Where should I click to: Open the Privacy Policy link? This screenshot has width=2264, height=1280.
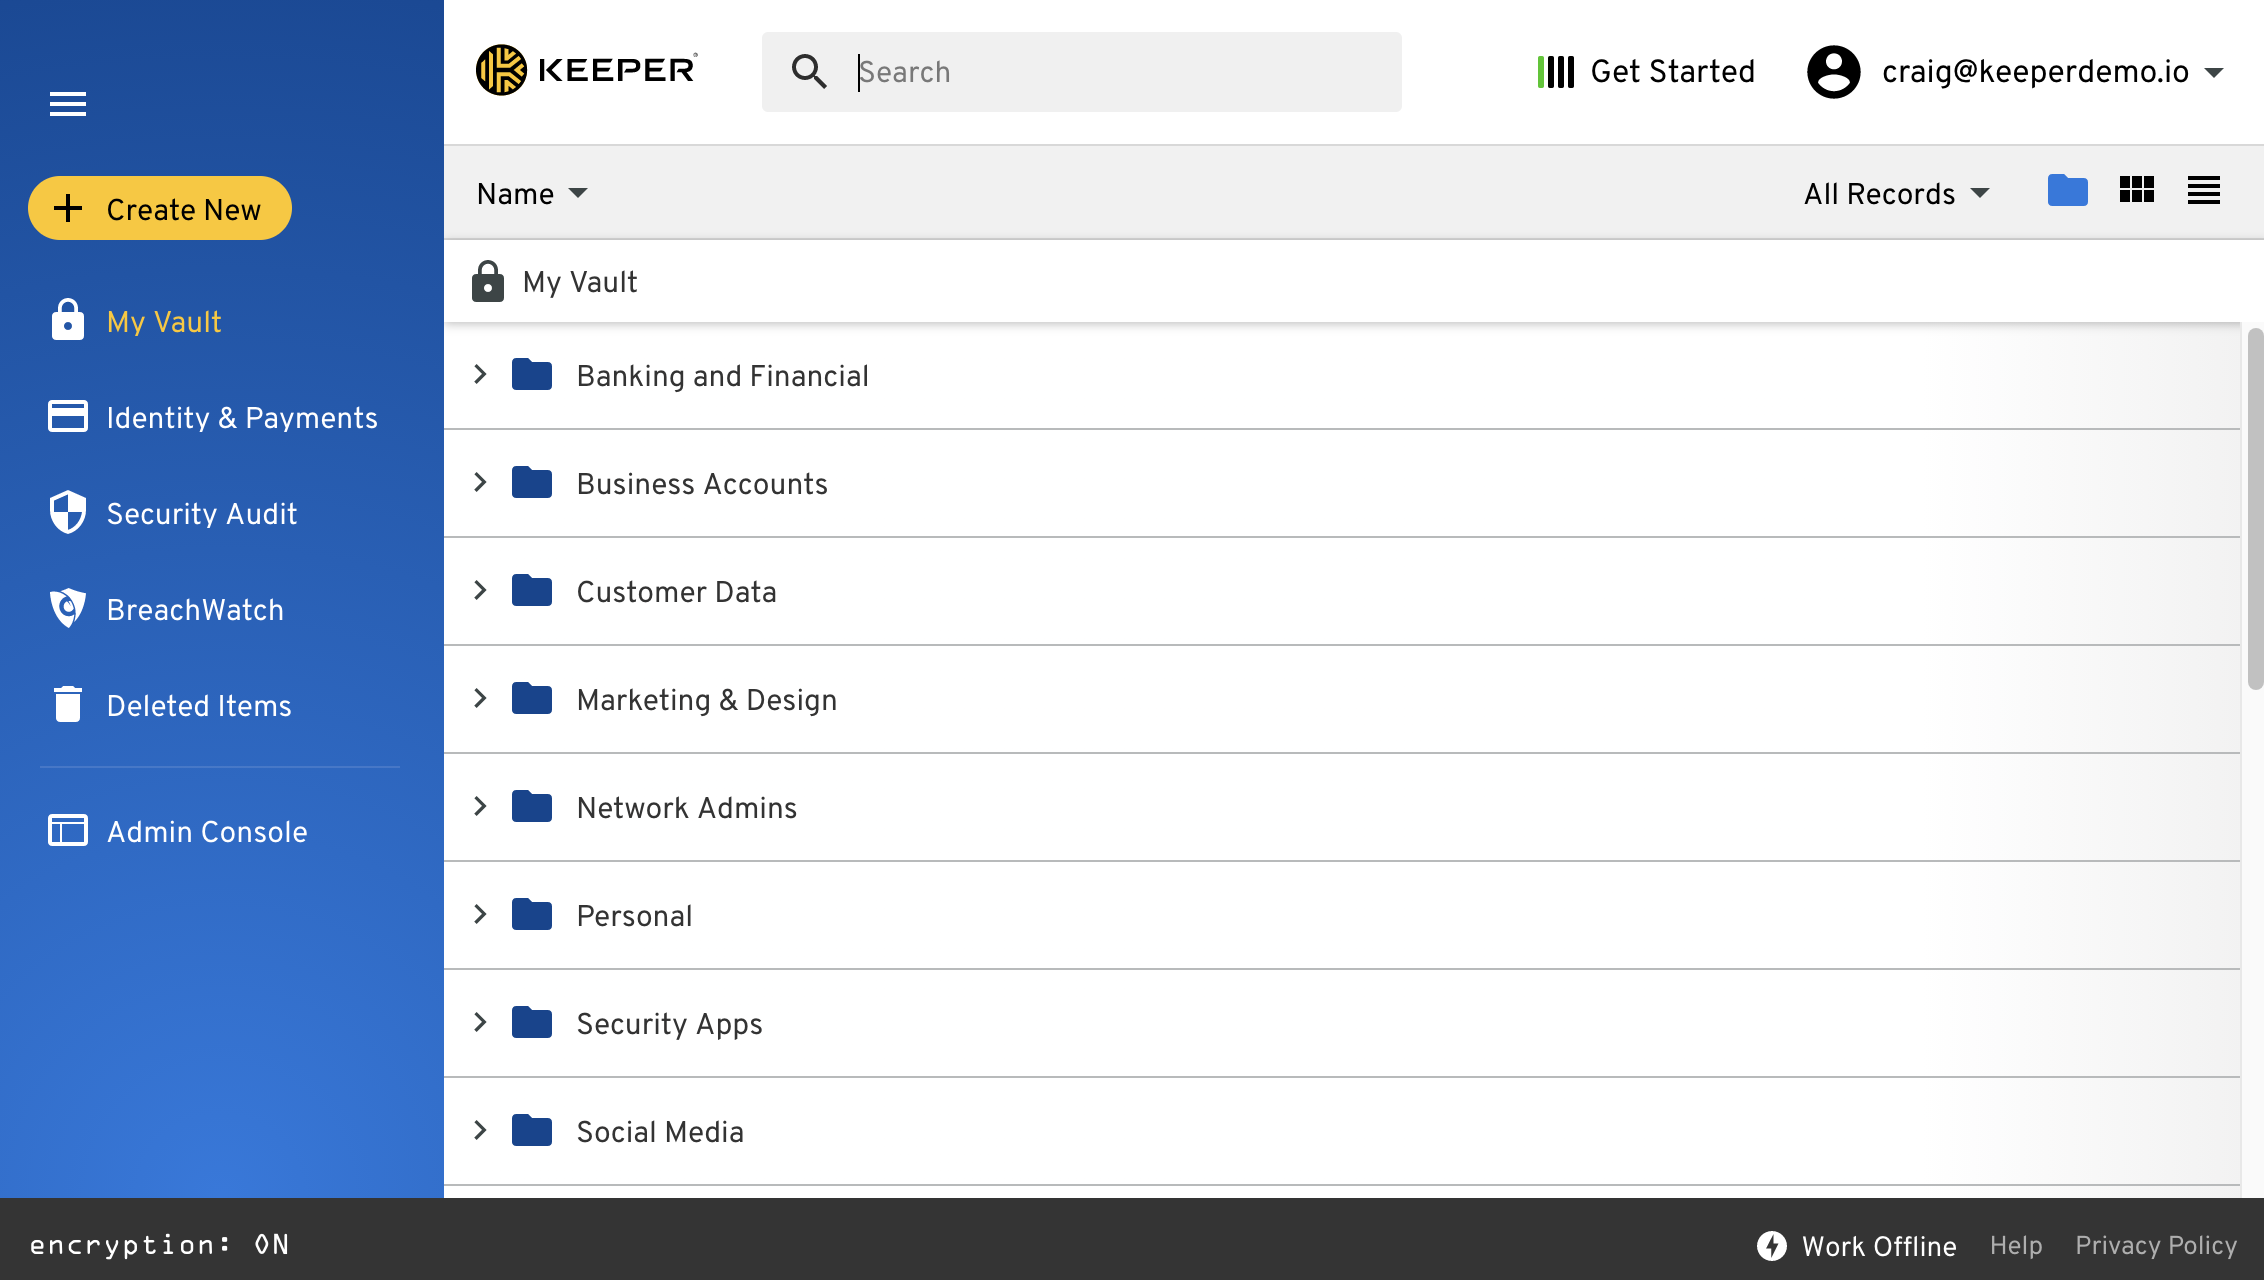[x=2155, y=1246]
